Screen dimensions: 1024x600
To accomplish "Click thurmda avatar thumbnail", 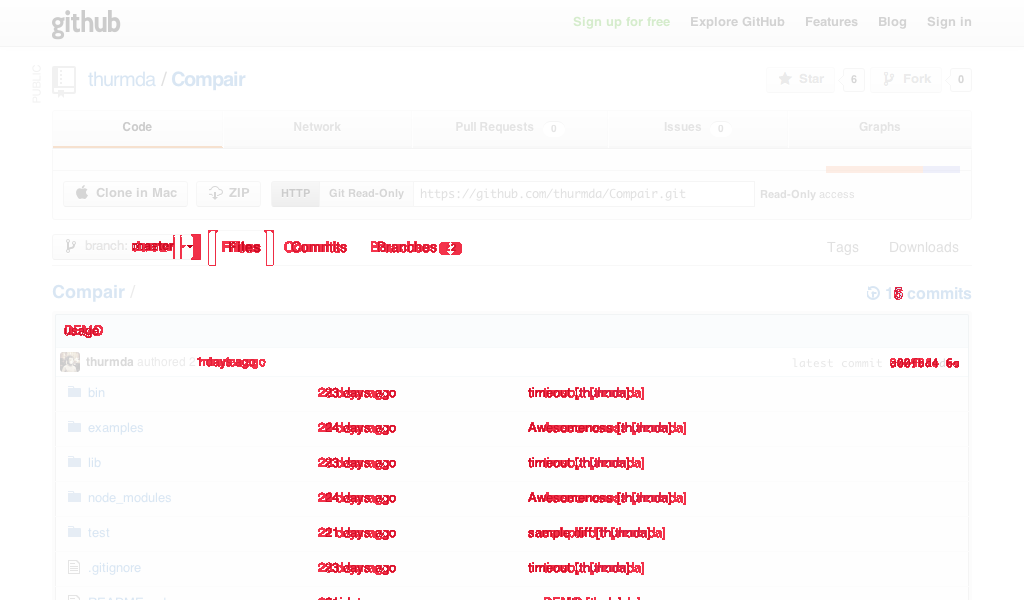I will click(x=70, y=362).
